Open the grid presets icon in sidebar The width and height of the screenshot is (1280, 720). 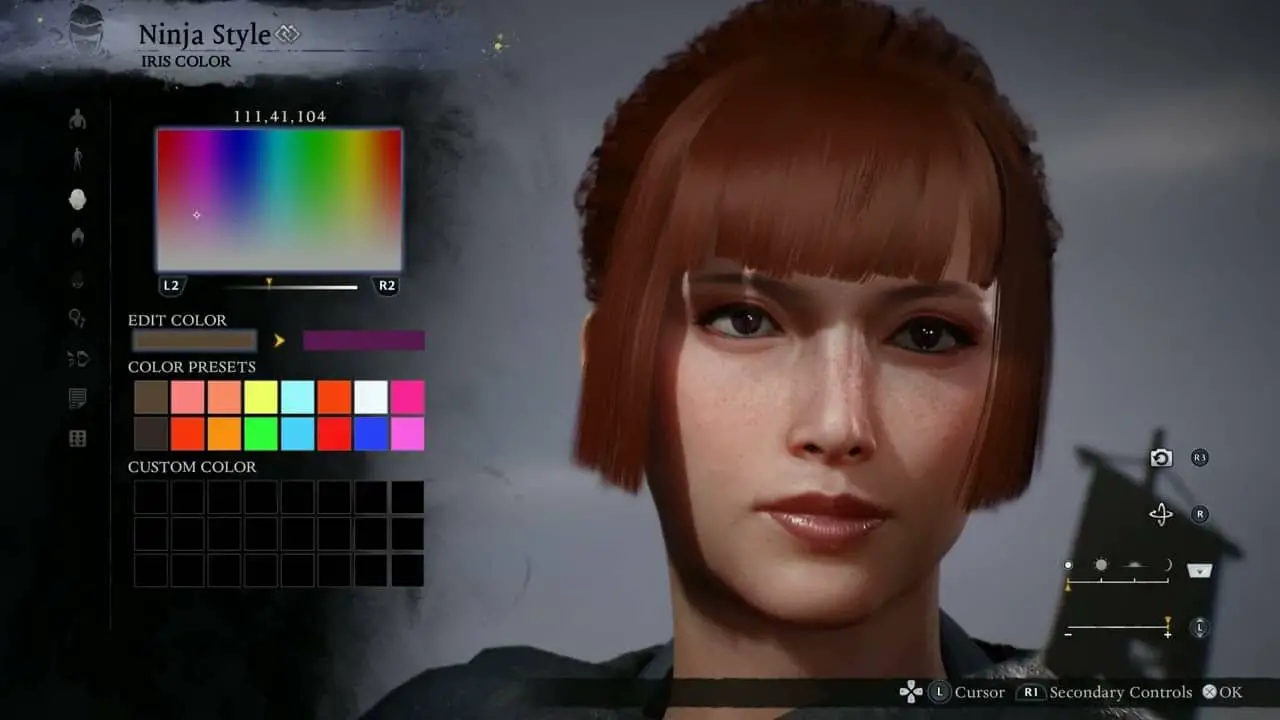pyautogui.click(x=77, y=439)
